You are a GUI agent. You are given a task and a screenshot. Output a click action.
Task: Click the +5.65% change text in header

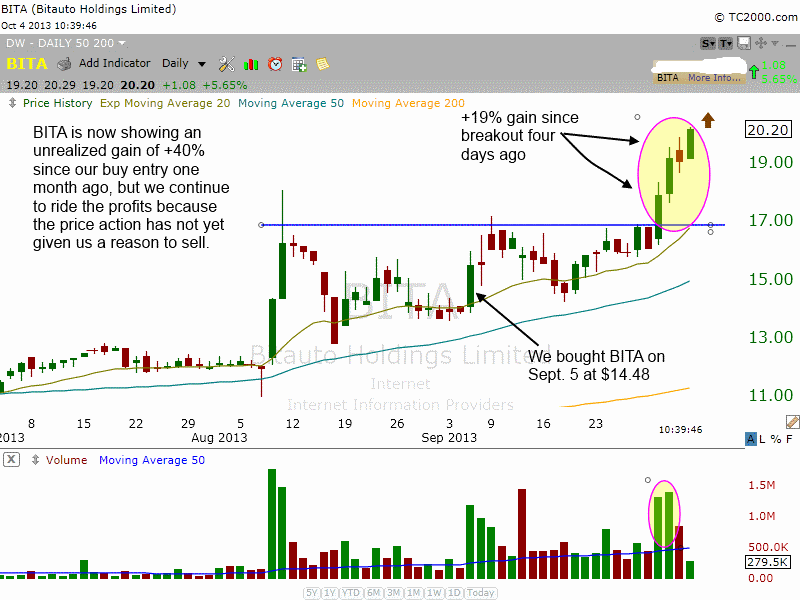click(224, 85)
